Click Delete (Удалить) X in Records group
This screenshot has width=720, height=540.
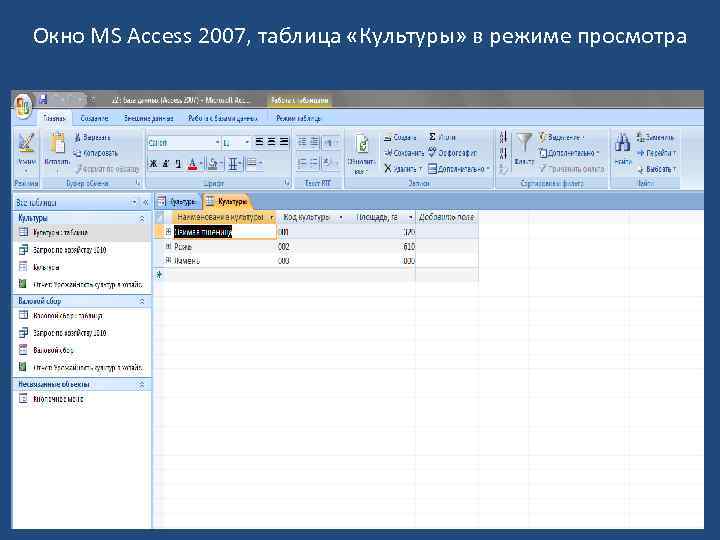tap(403, 169)
